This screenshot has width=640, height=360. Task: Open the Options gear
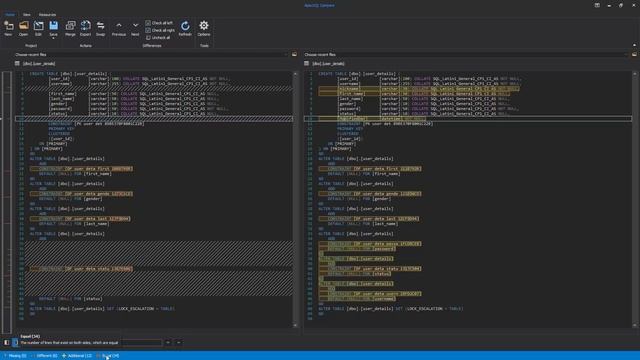click(x=204, y=28)
